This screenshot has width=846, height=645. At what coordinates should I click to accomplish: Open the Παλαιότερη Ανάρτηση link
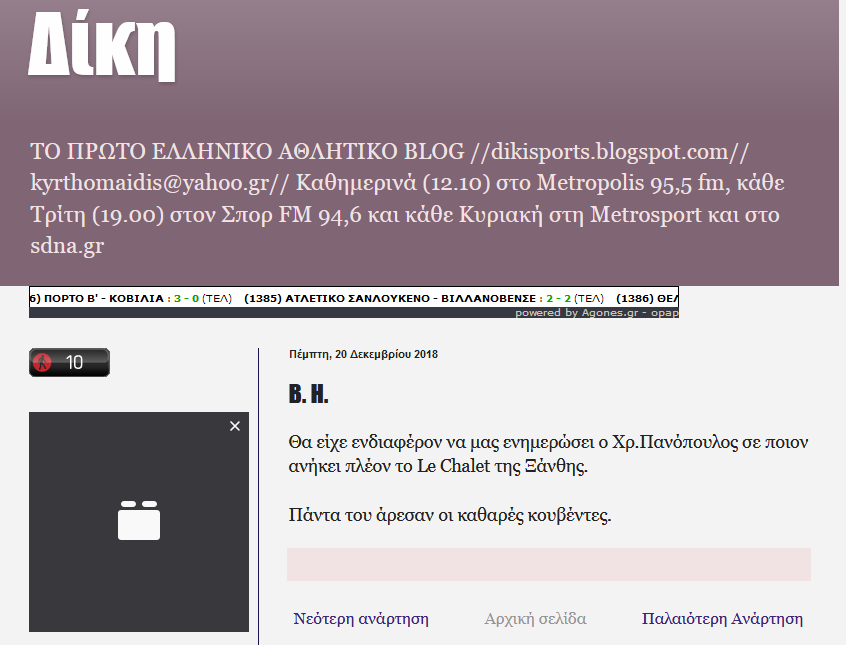pyautogui.click(x=722, y=619)
